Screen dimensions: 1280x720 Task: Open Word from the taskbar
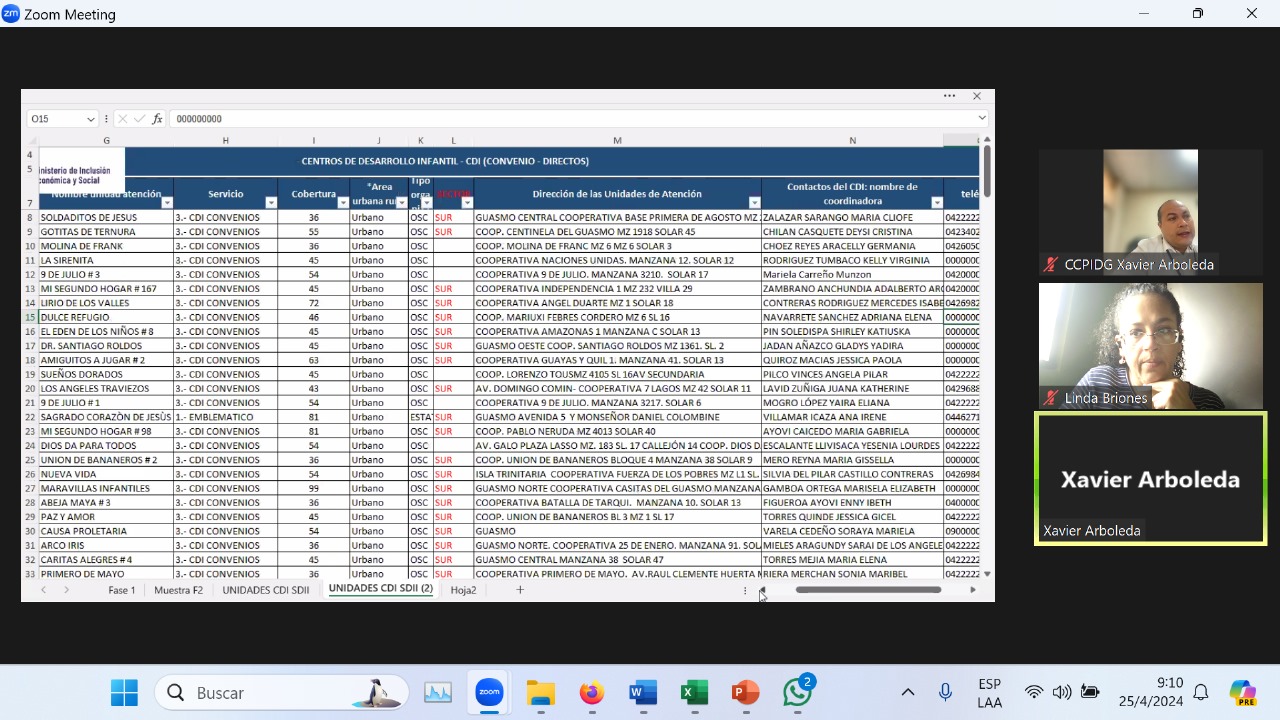[x=643, y=693]
